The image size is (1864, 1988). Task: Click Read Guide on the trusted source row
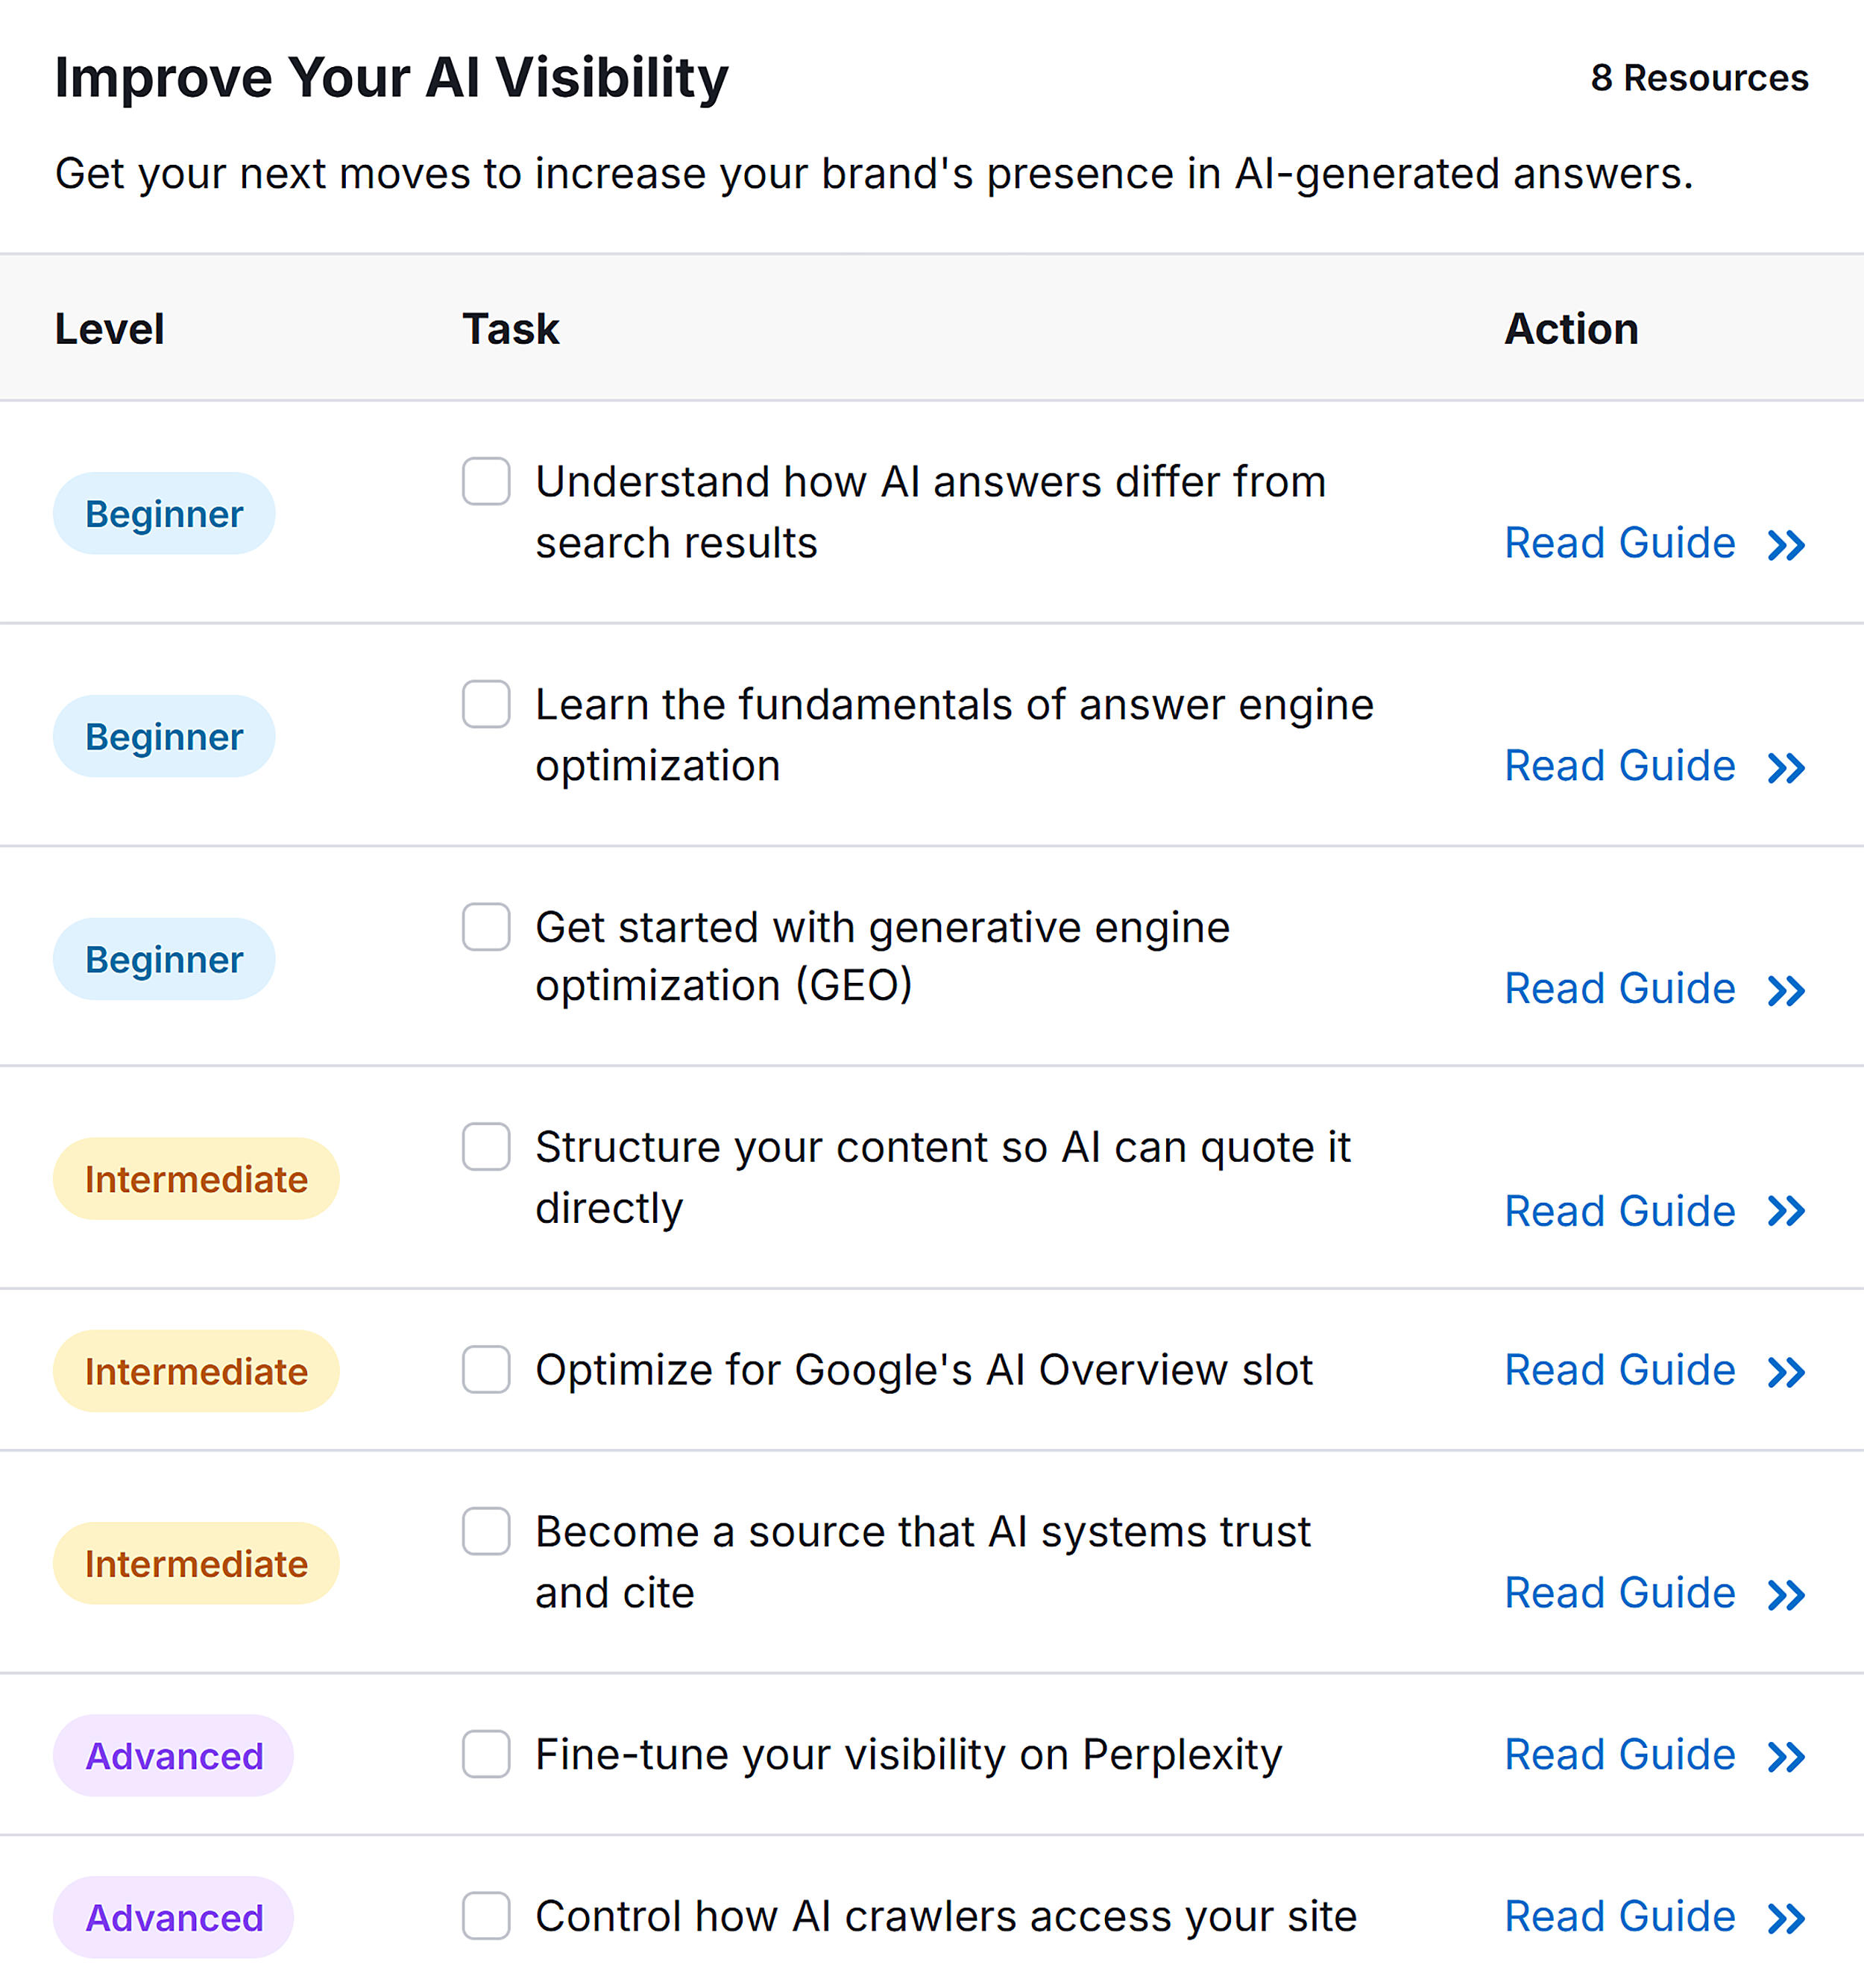point(1620,1592)
